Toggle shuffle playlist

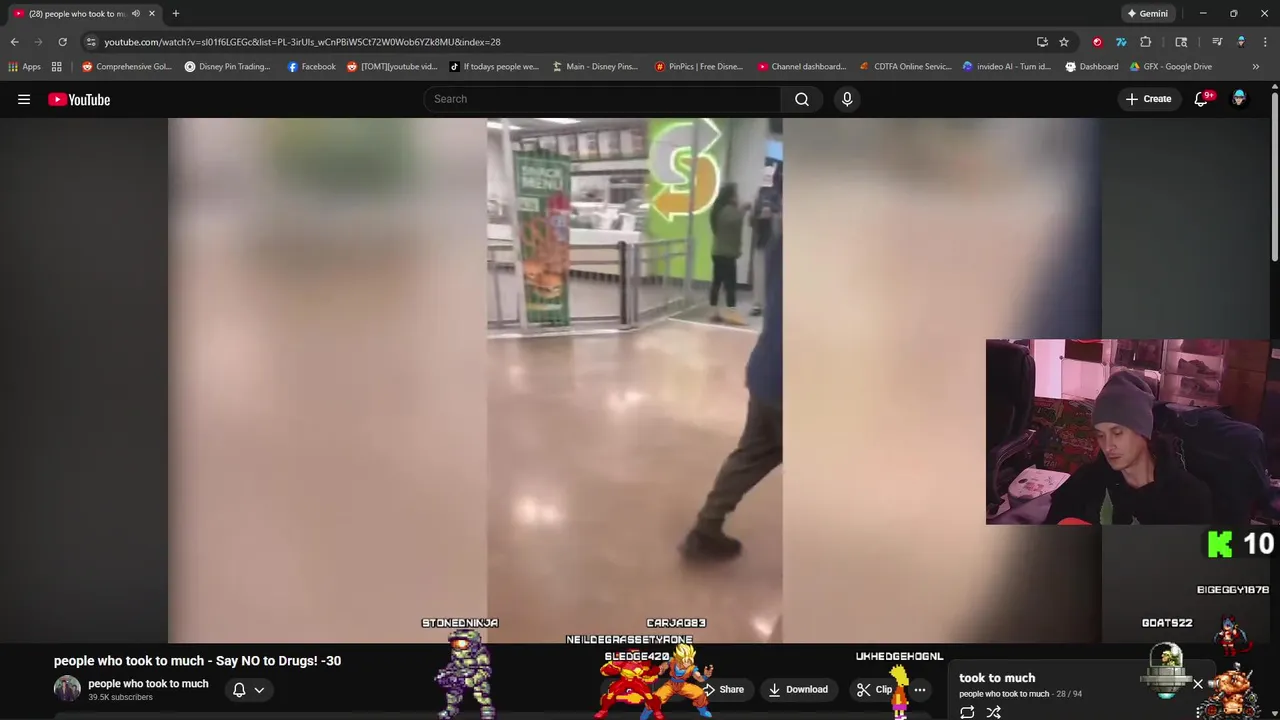993,712
